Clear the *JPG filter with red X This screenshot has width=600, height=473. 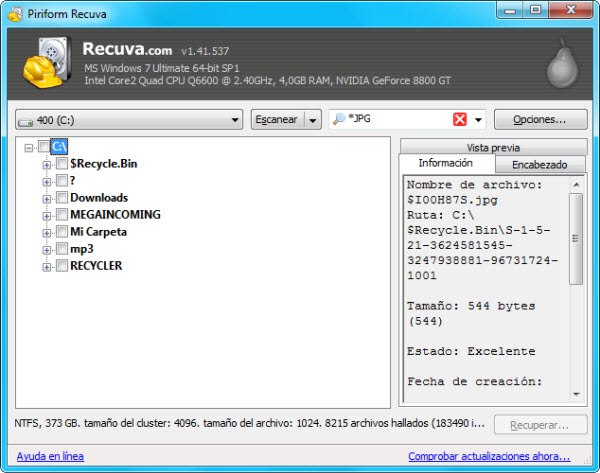(460, 119)
